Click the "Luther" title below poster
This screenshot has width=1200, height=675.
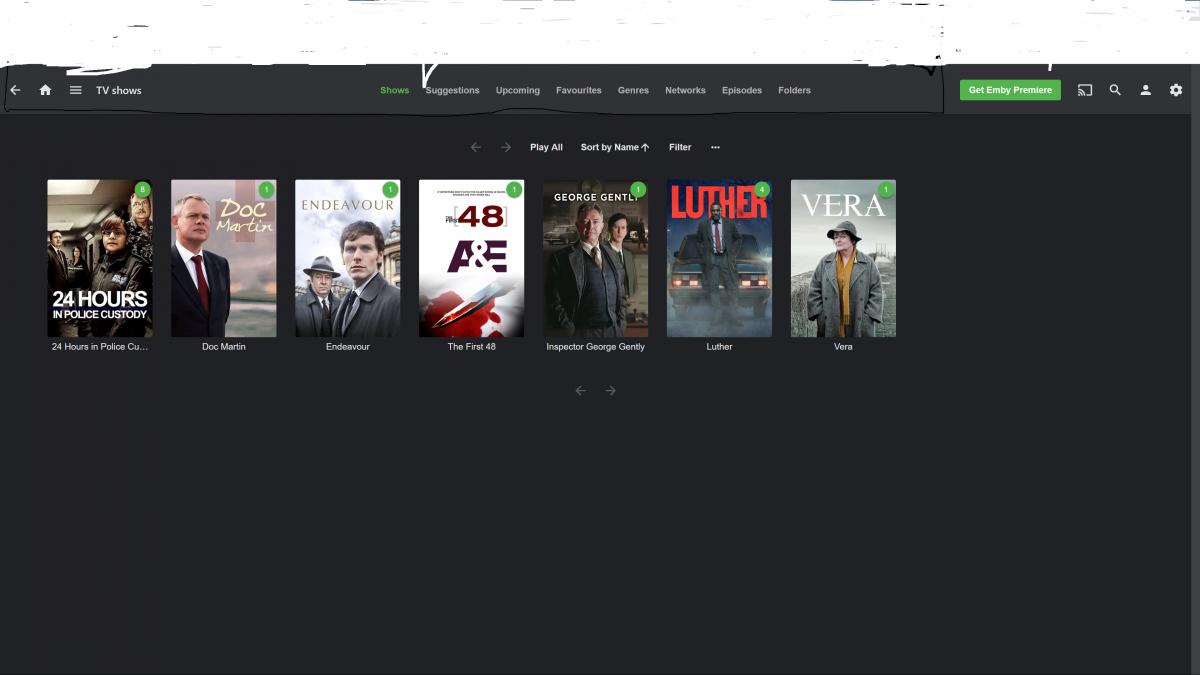click(x=720, y=347)
